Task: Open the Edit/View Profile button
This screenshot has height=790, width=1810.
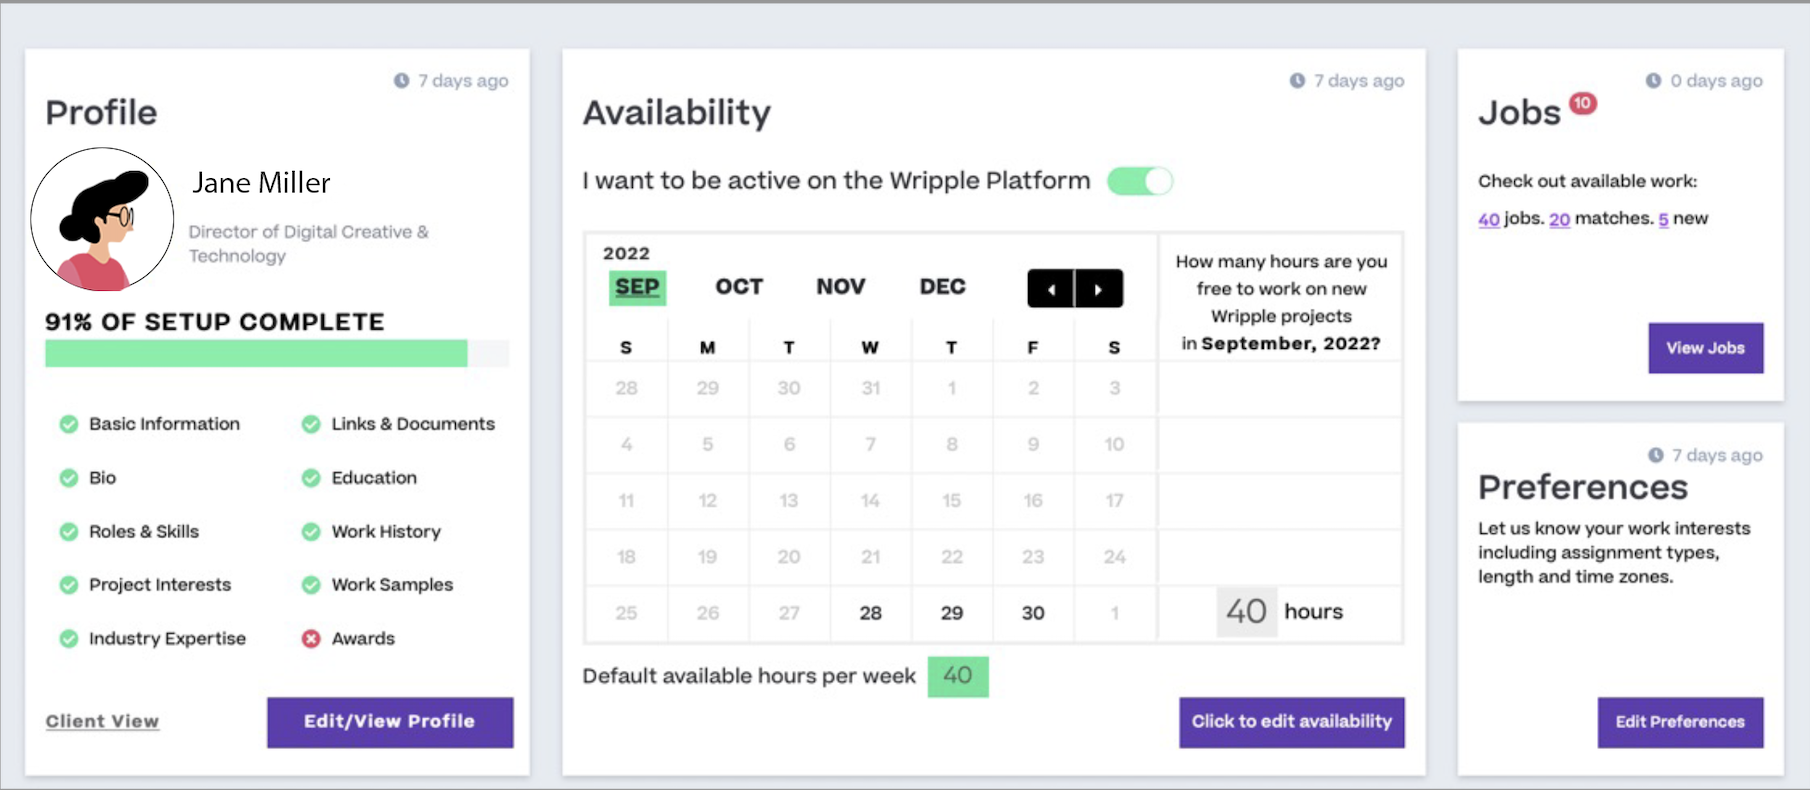Action: (390, 722)
